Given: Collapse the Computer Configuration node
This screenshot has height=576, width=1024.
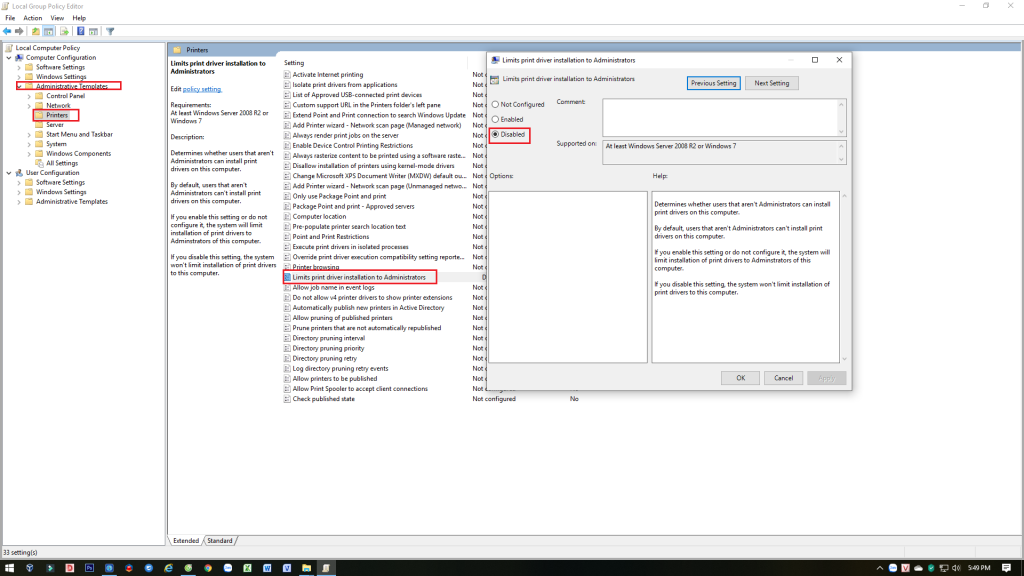Looking at the screenshot, I should point(9,57).
